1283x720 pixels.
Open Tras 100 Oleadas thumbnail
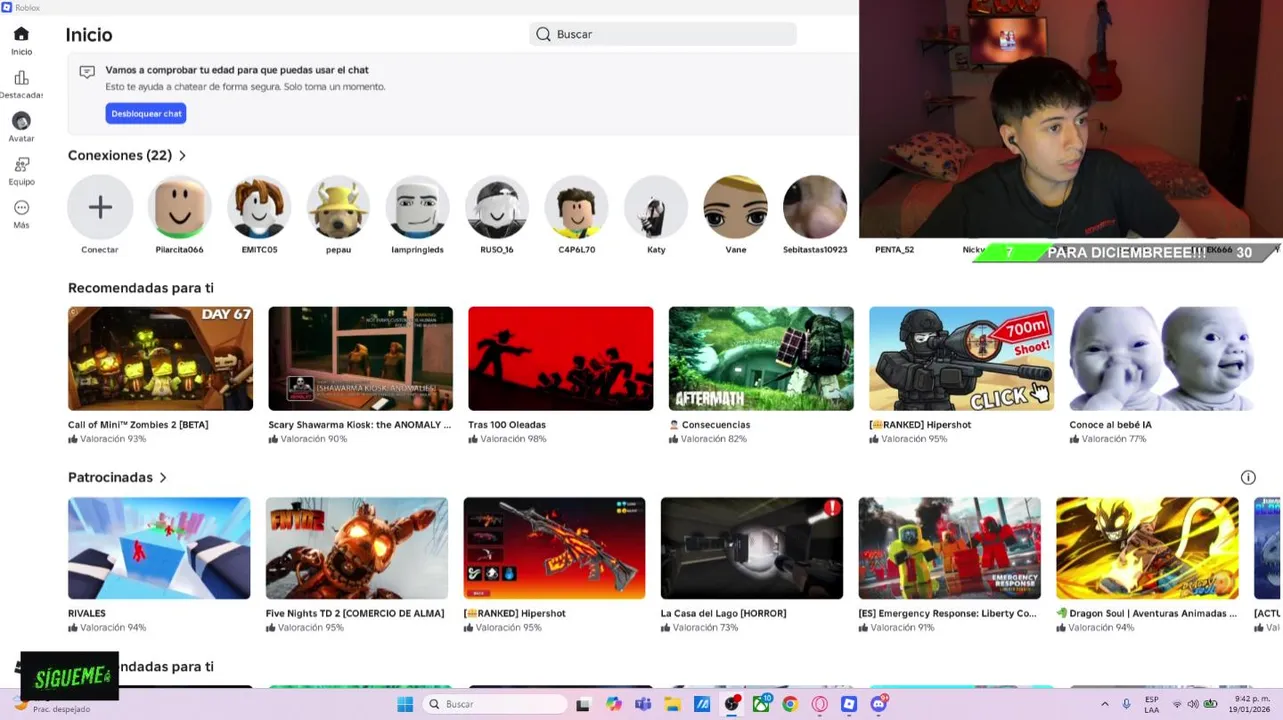(560, 358)
